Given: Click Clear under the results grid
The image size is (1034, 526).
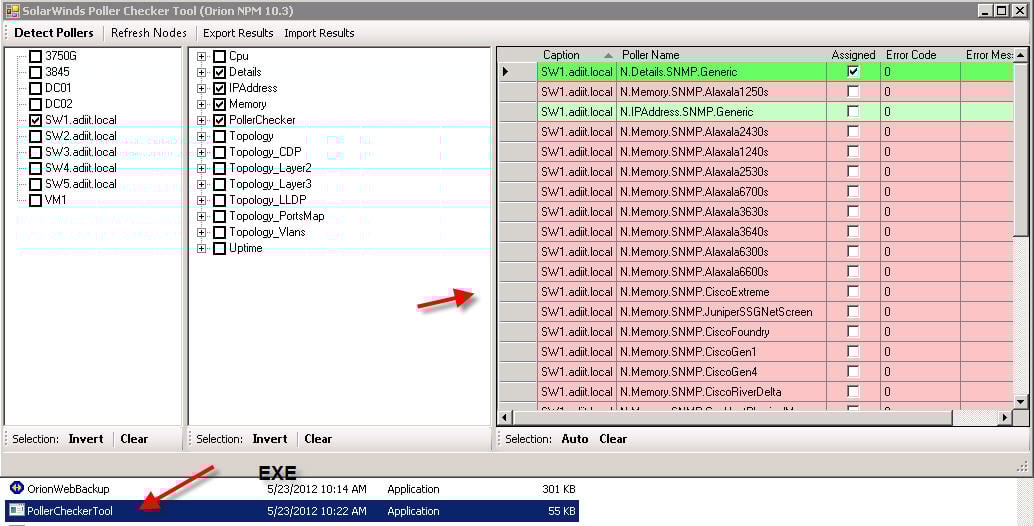Looking at the screenshot, I should click(613, 439).
